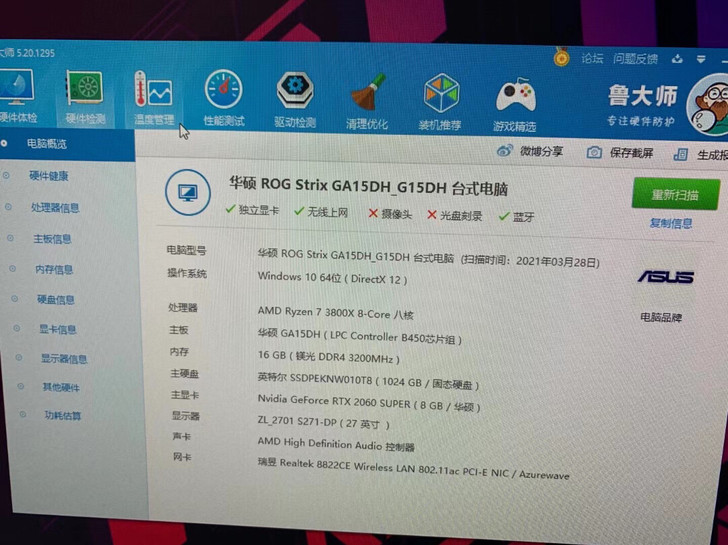Image resolution: width=728 pixels, height=545 pixels.
Task: Click ZL_2701 S271-DP monitor text
Action: coord(324,422)
